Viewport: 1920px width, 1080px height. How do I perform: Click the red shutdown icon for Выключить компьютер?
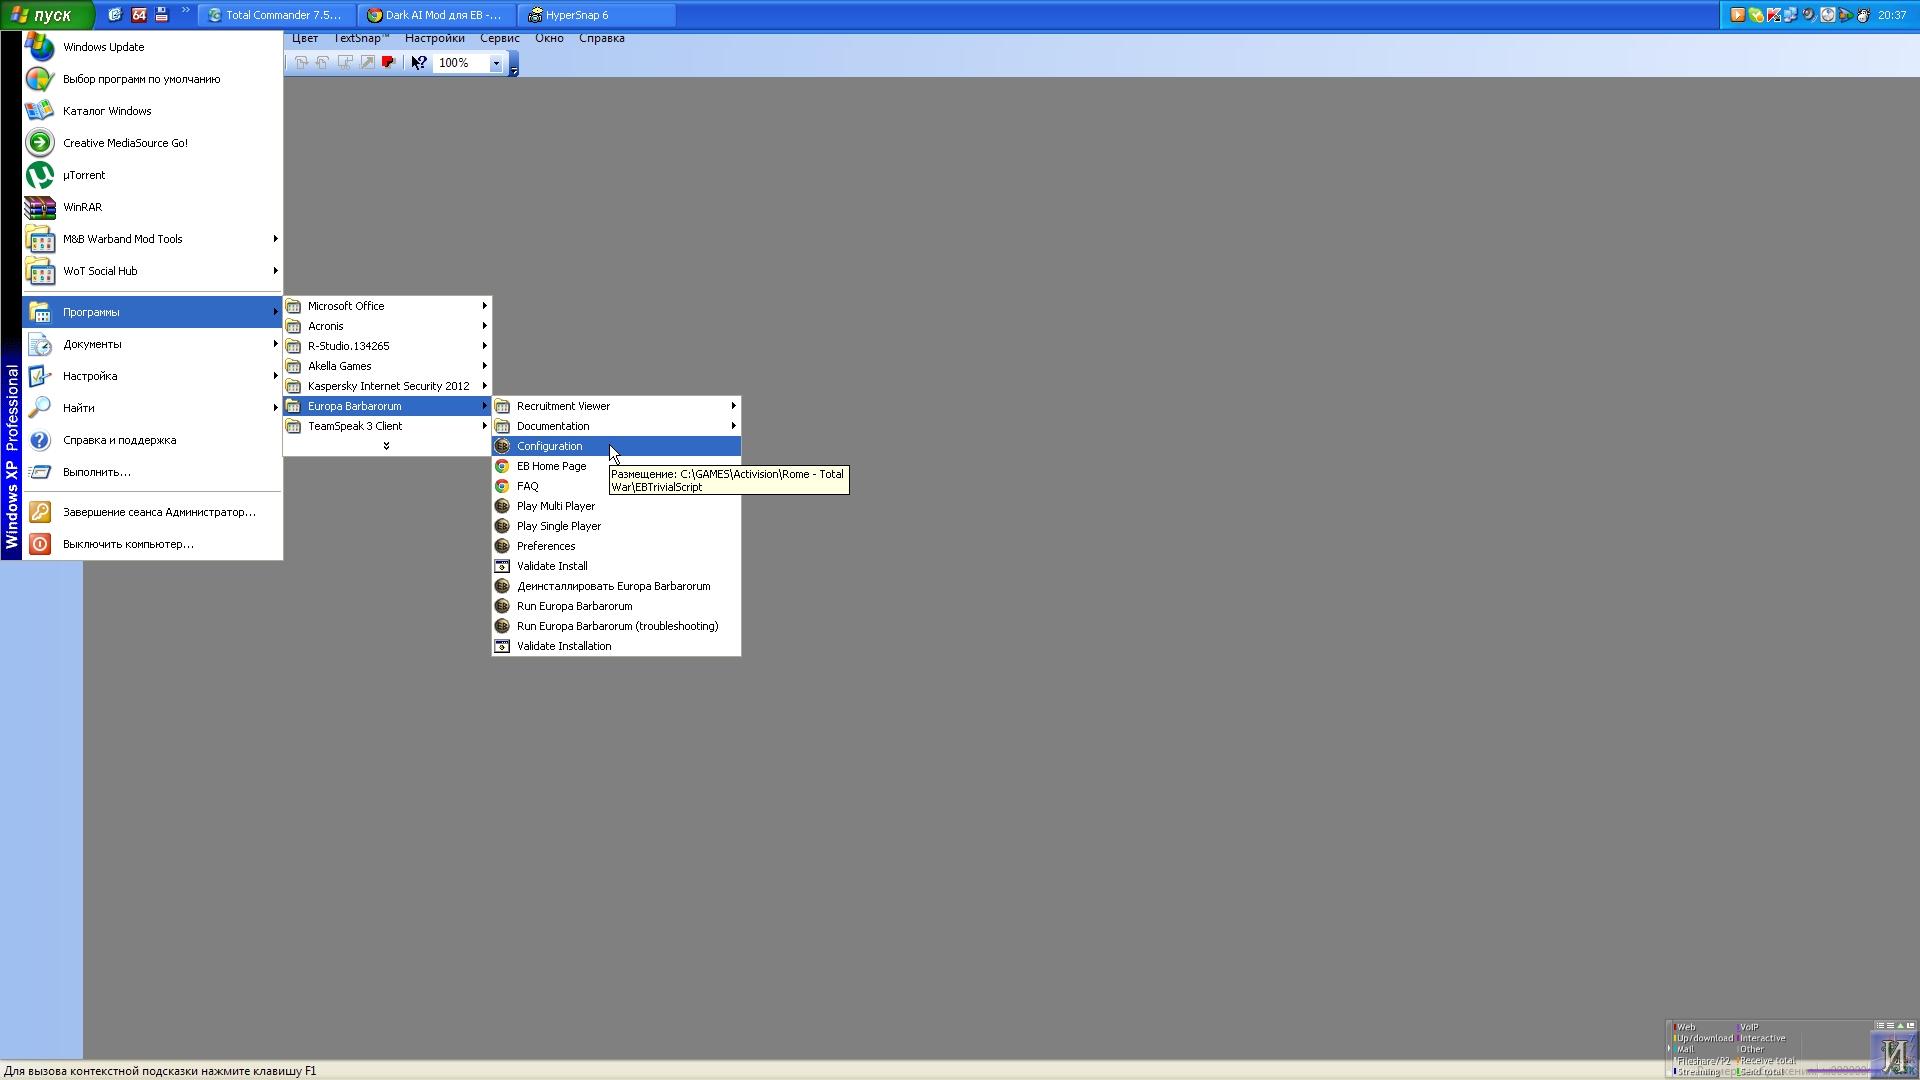40,544
